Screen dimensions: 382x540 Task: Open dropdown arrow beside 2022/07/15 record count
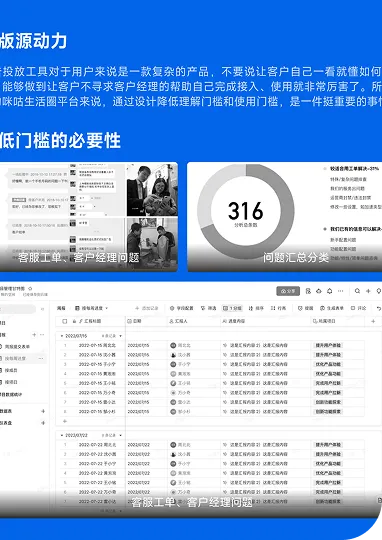[121, 336]
